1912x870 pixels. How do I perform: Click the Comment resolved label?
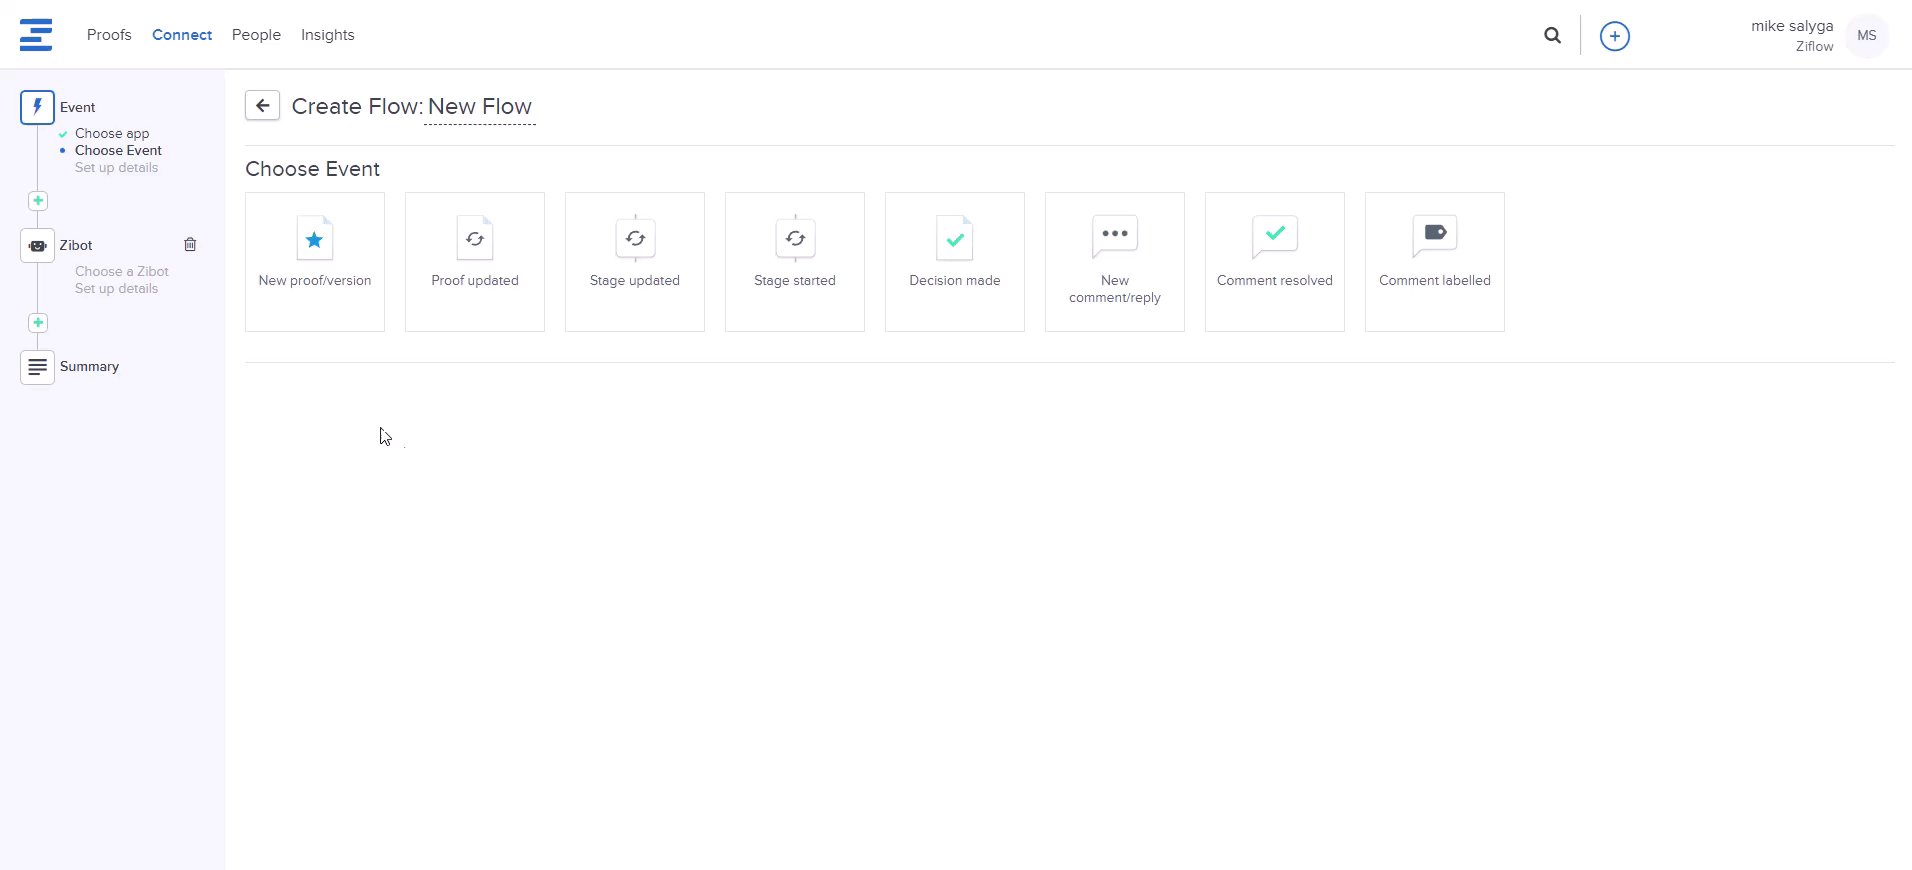(x=1275, y=280)
